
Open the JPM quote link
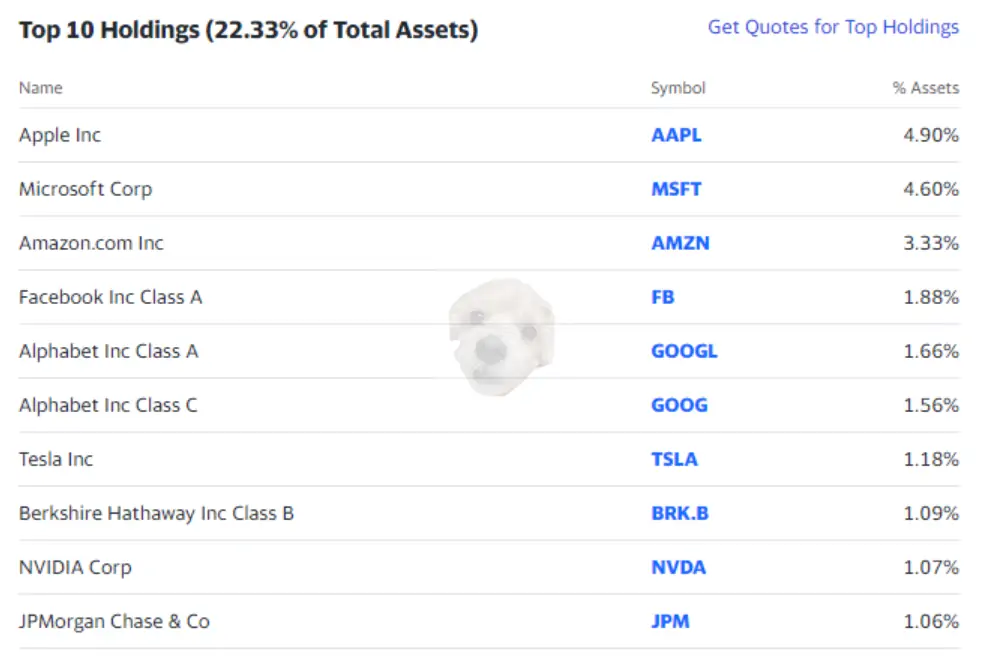671,621
